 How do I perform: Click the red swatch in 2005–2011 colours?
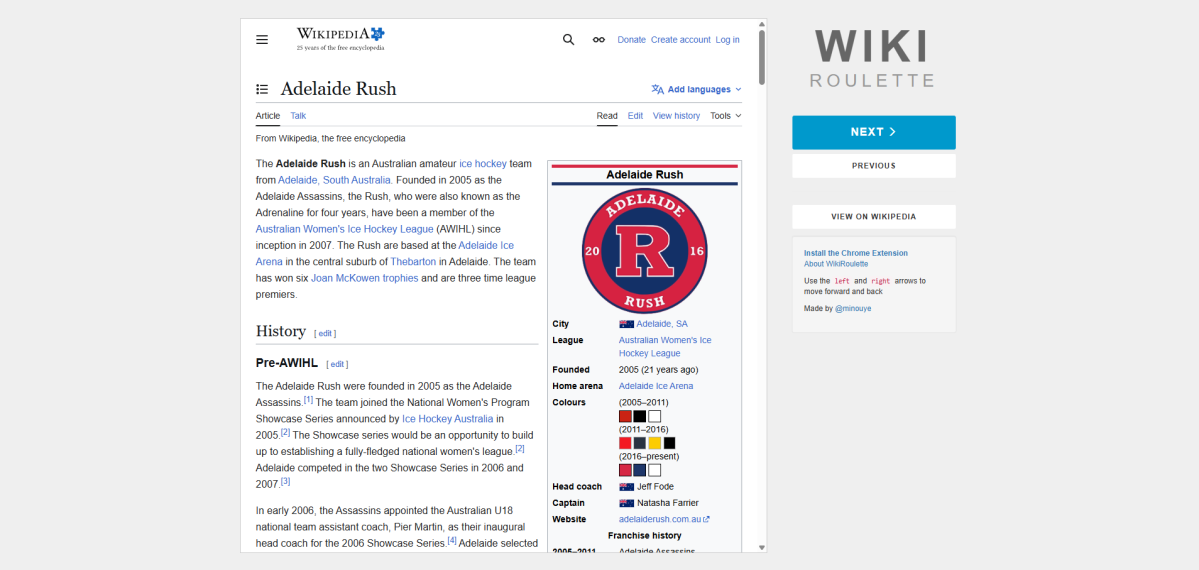click(x=625, y=417)
